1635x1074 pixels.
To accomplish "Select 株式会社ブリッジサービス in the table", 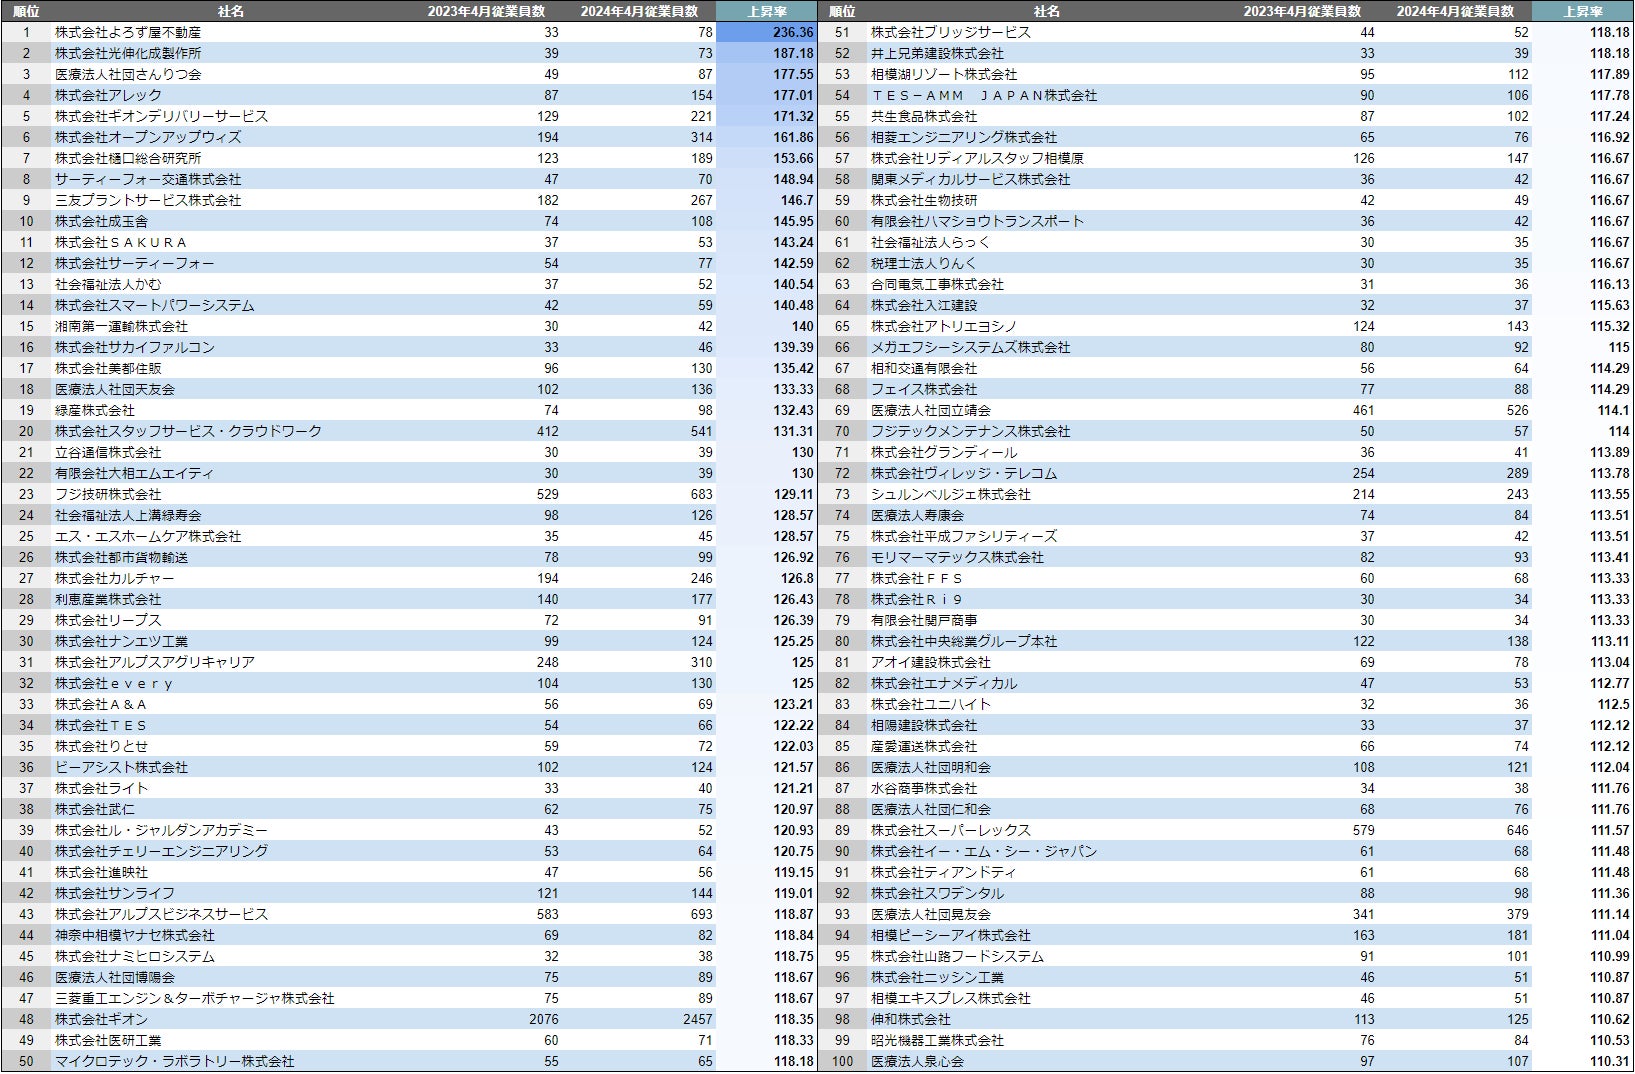I will pos(951,32).
